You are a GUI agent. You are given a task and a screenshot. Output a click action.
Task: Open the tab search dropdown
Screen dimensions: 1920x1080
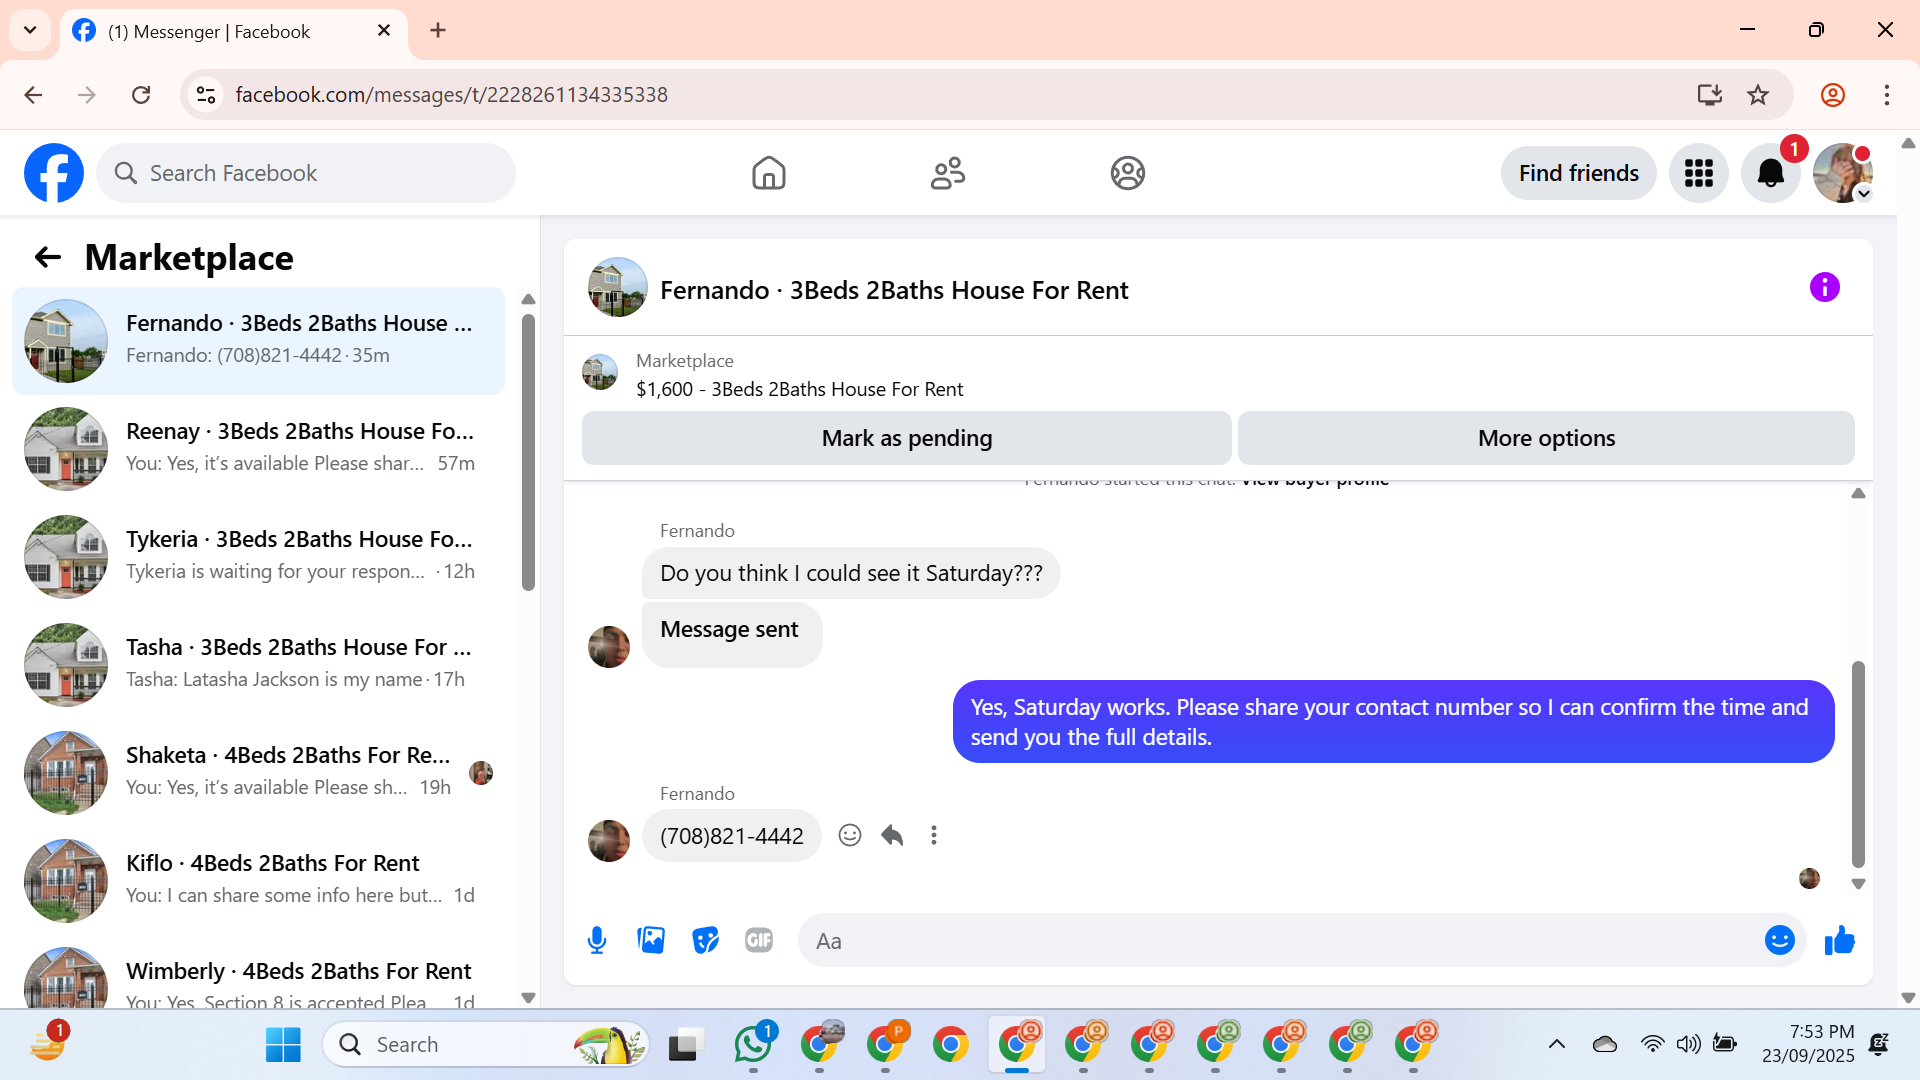(x=30, y=30)
